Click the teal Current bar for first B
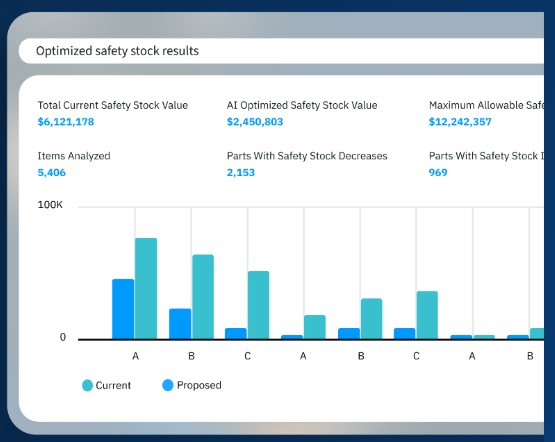Viewport: 555px width, 442px height. 203,297
